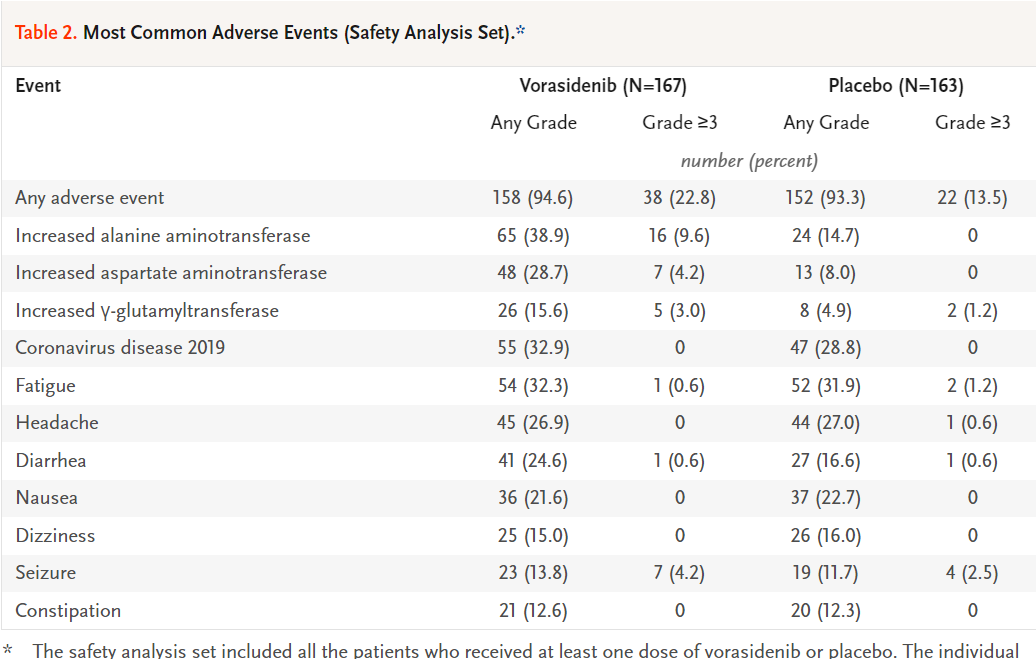Click the '24 (14.7)' cell
This screenshot has height=662, width=1036.
[825, 236]
